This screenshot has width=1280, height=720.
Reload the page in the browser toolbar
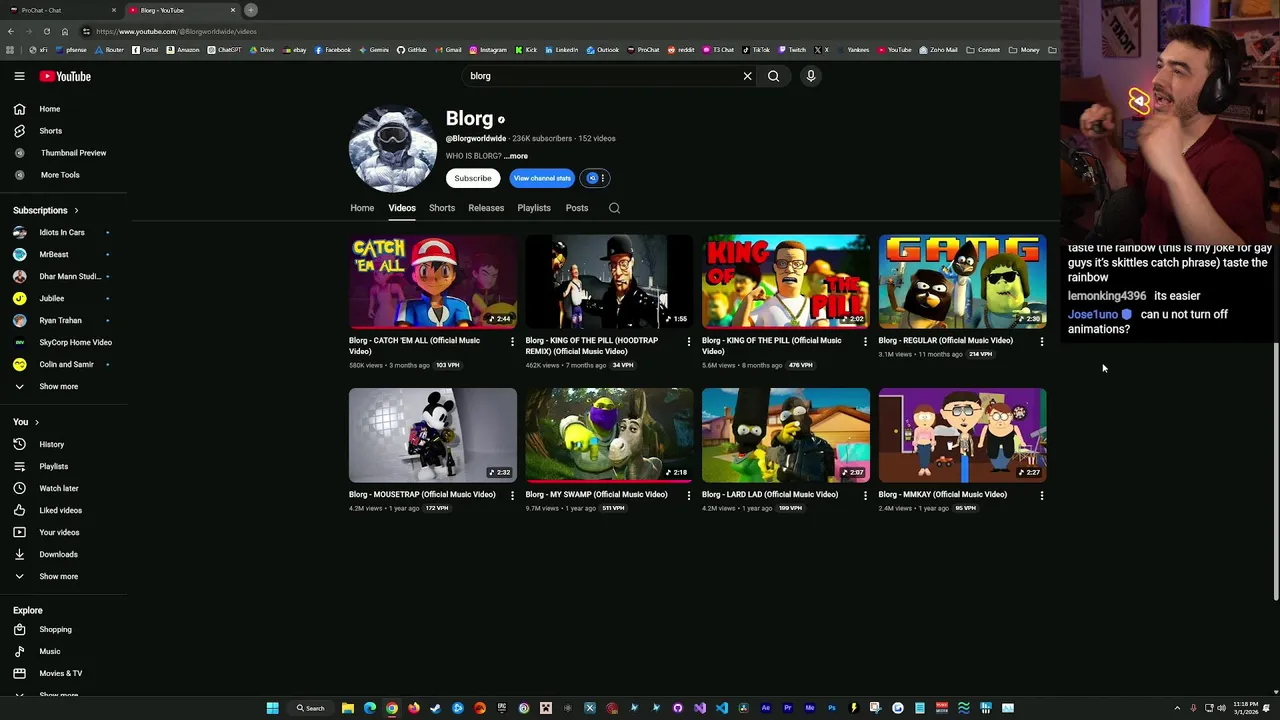[x=46, y=31]
